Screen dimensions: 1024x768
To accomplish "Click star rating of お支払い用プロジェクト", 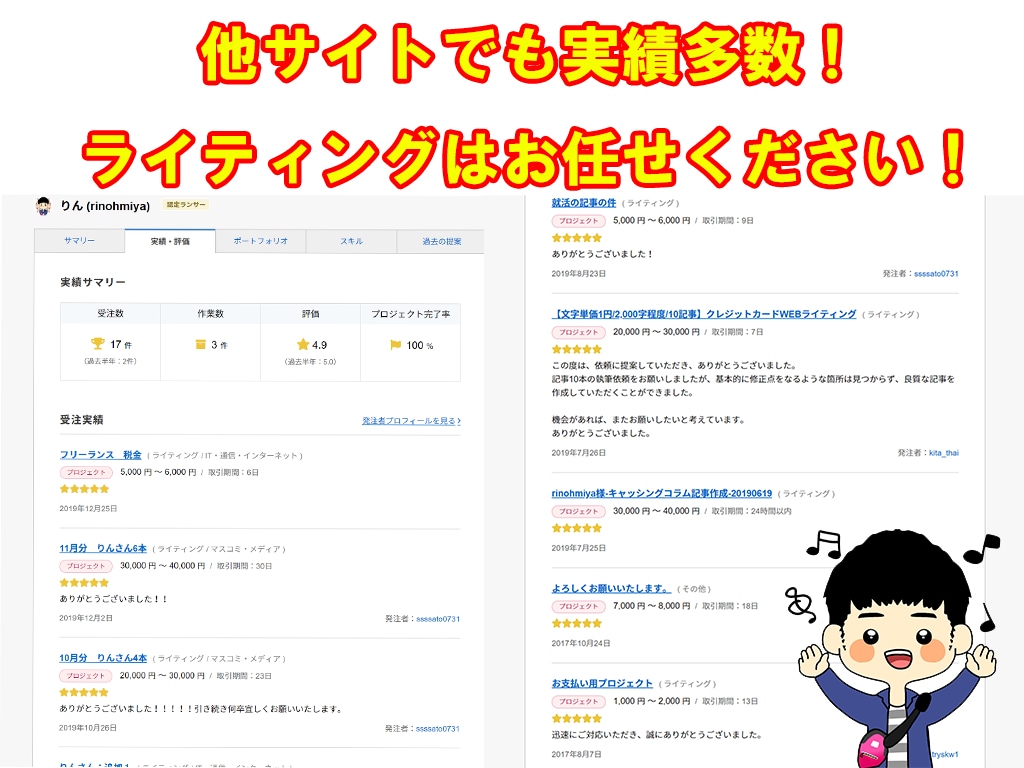I will [577, 718].
